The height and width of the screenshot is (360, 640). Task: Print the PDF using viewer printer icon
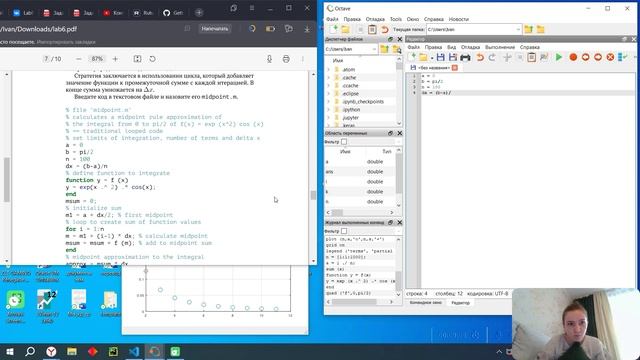click(286, 59)
